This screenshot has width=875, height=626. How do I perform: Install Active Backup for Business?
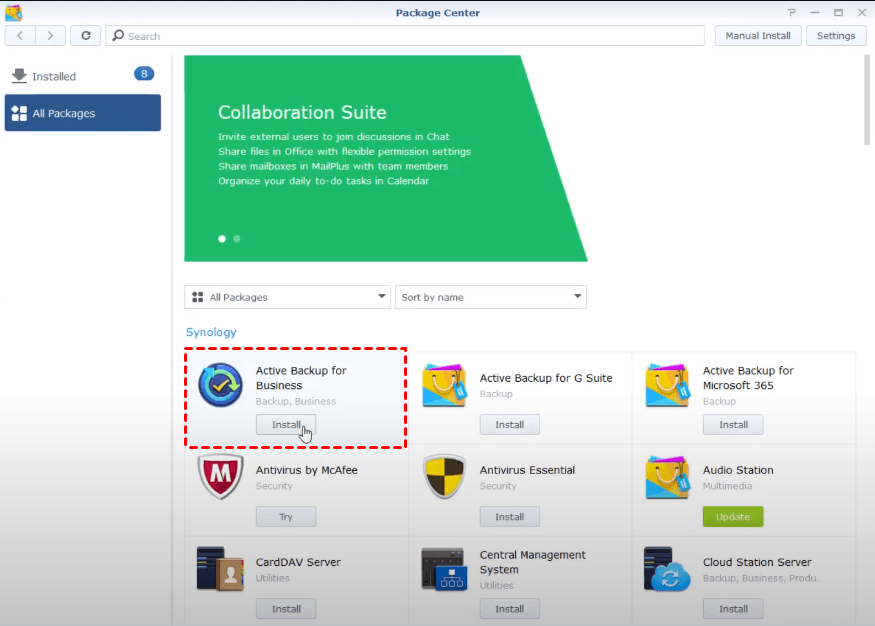[x=286, y=425]
